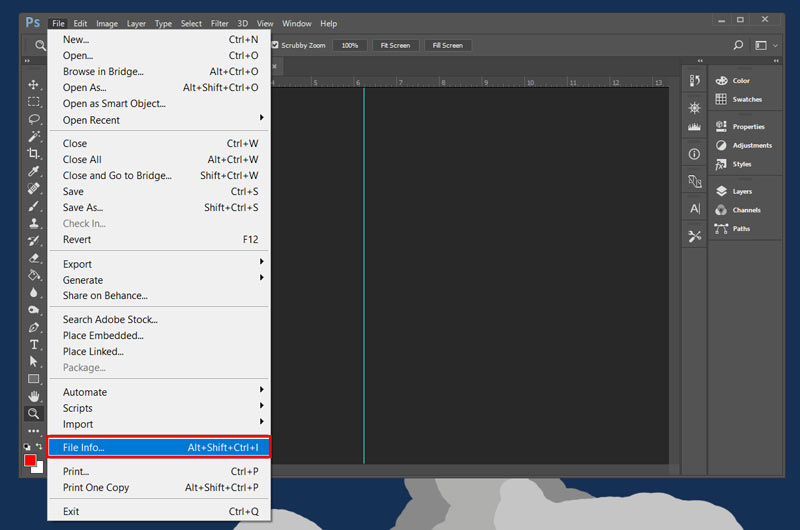Viewport: 800px width, 530px height.
Task: Click the white background color swatch
Action: pyautogui.click(x=39, y=469)
